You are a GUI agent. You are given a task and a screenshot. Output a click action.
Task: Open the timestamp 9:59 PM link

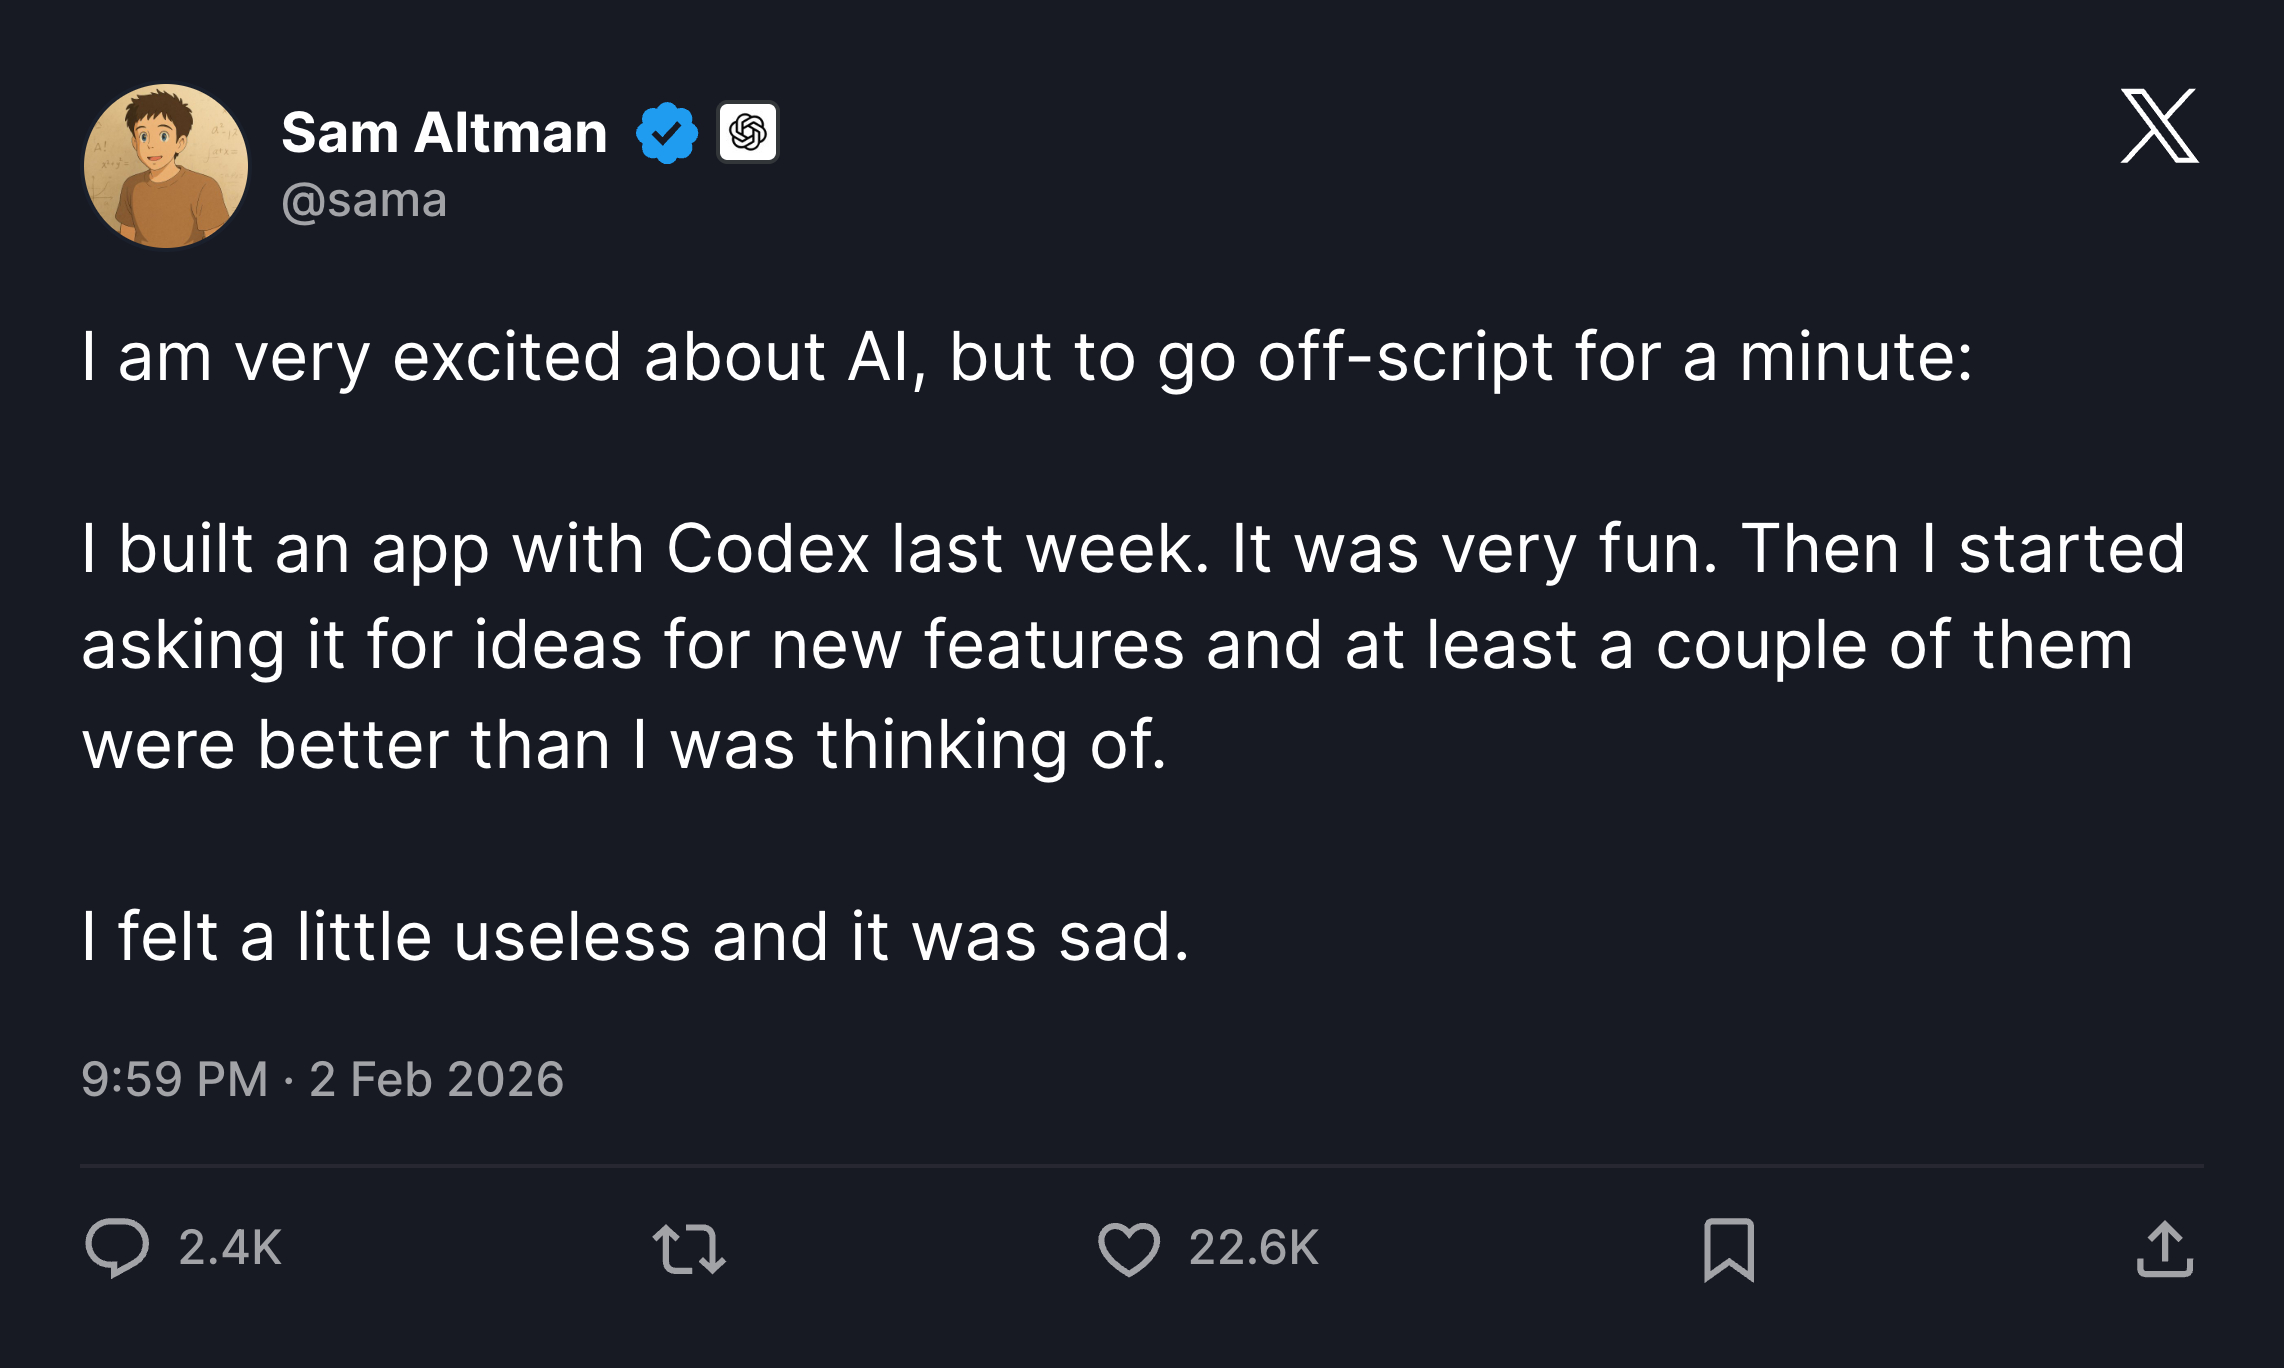(x=172, y=1078)
